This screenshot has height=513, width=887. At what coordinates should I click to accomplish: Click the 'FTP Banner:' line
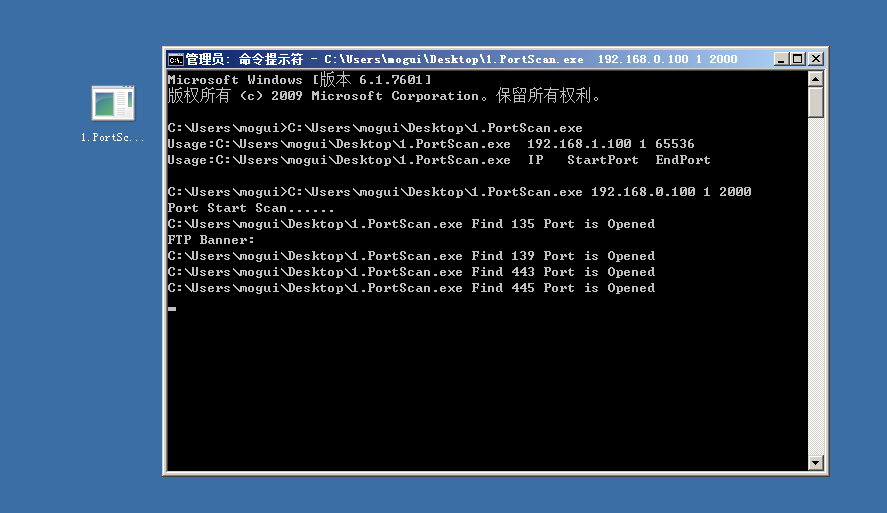pos(211,240)
